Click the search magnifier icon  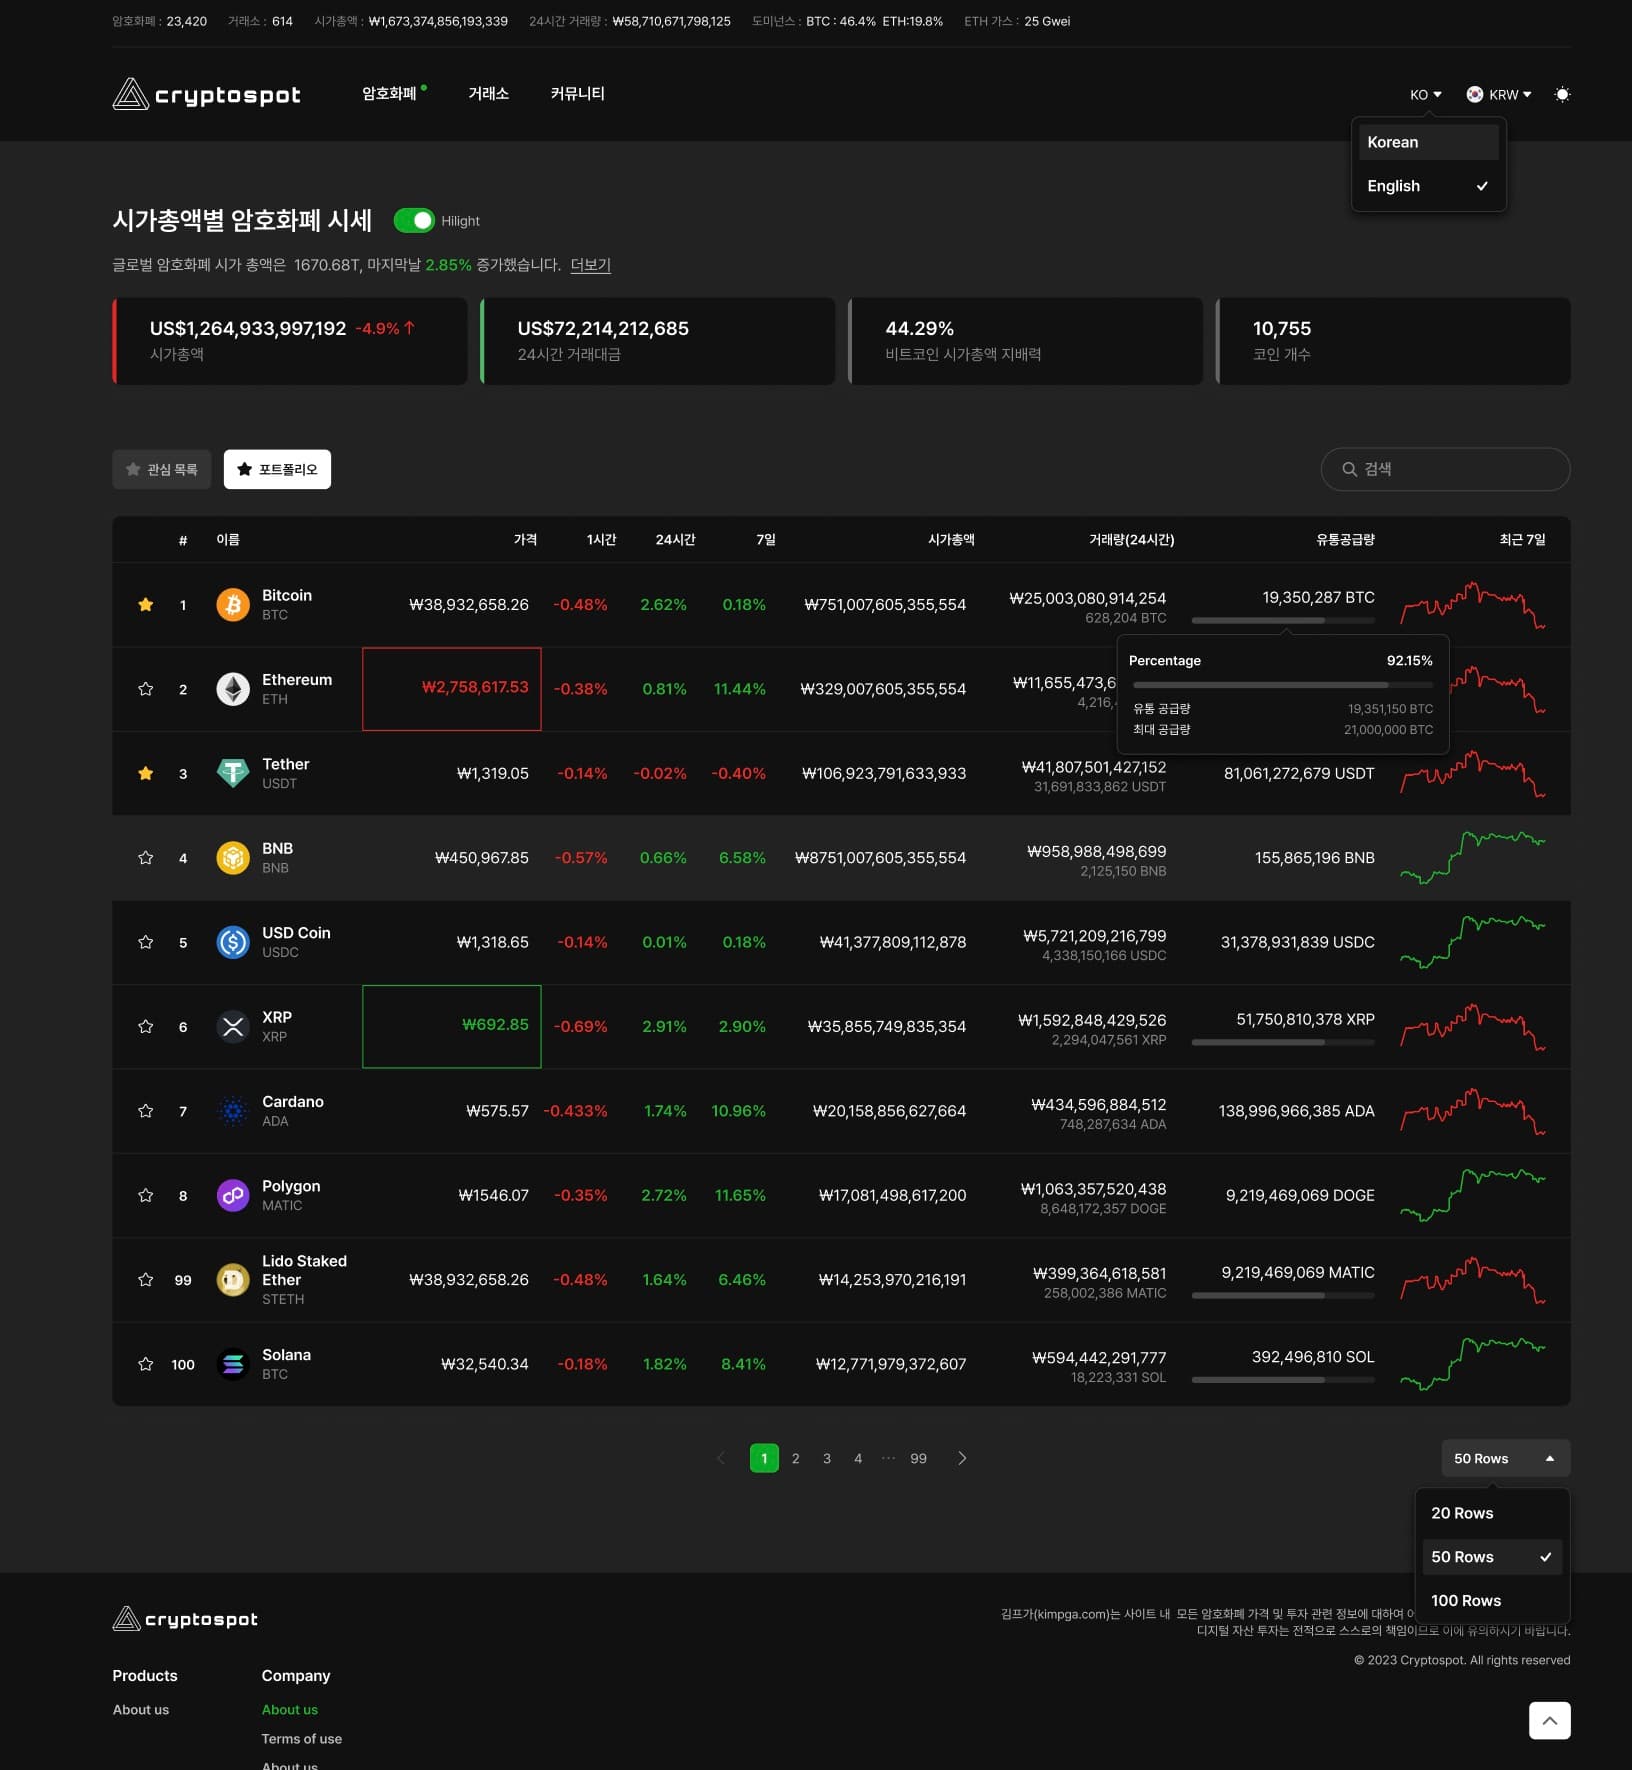coord(1349,469)
